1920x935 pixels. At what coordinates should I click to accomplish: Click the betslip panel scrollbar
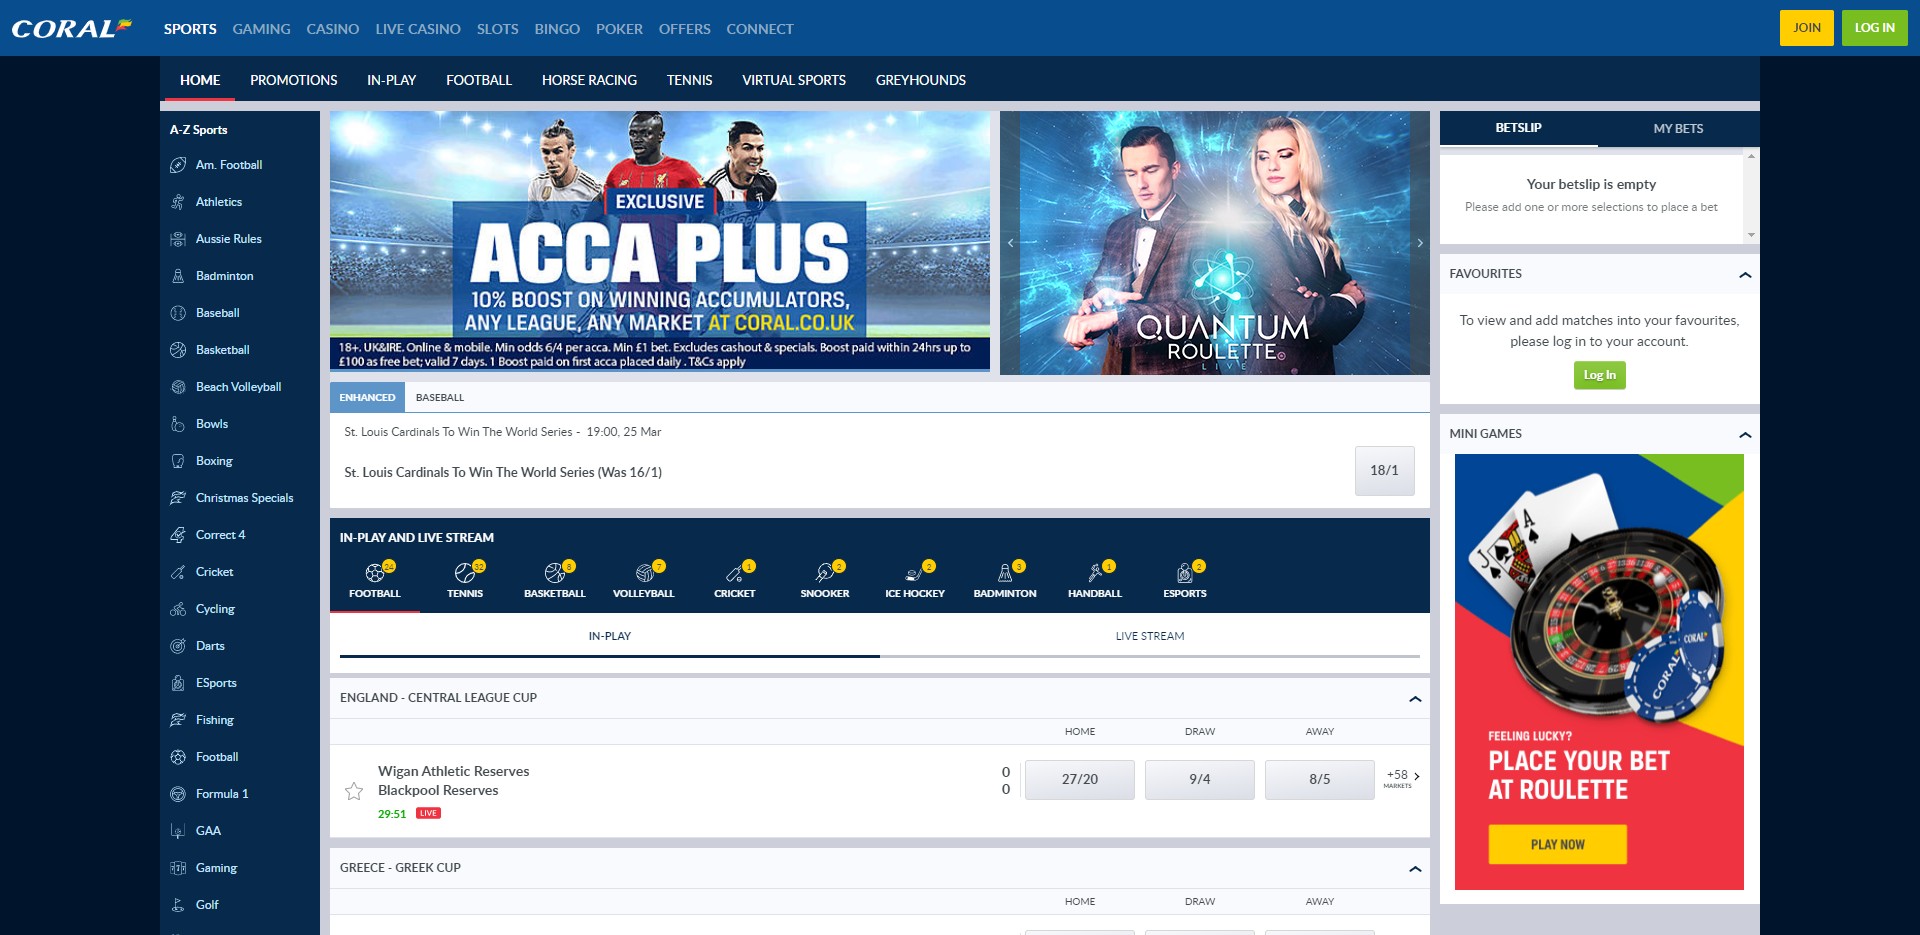[1751, 195]
